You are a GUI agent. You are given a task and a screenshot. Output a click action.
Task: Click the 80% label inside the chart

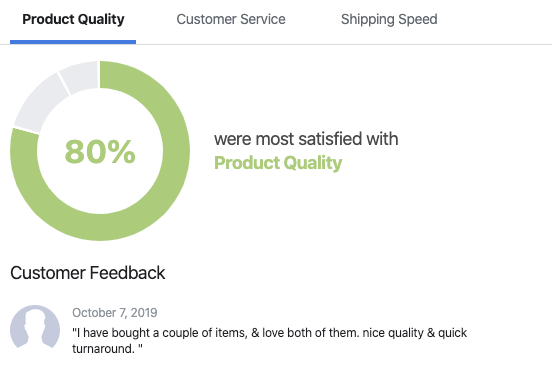[100, 152]
